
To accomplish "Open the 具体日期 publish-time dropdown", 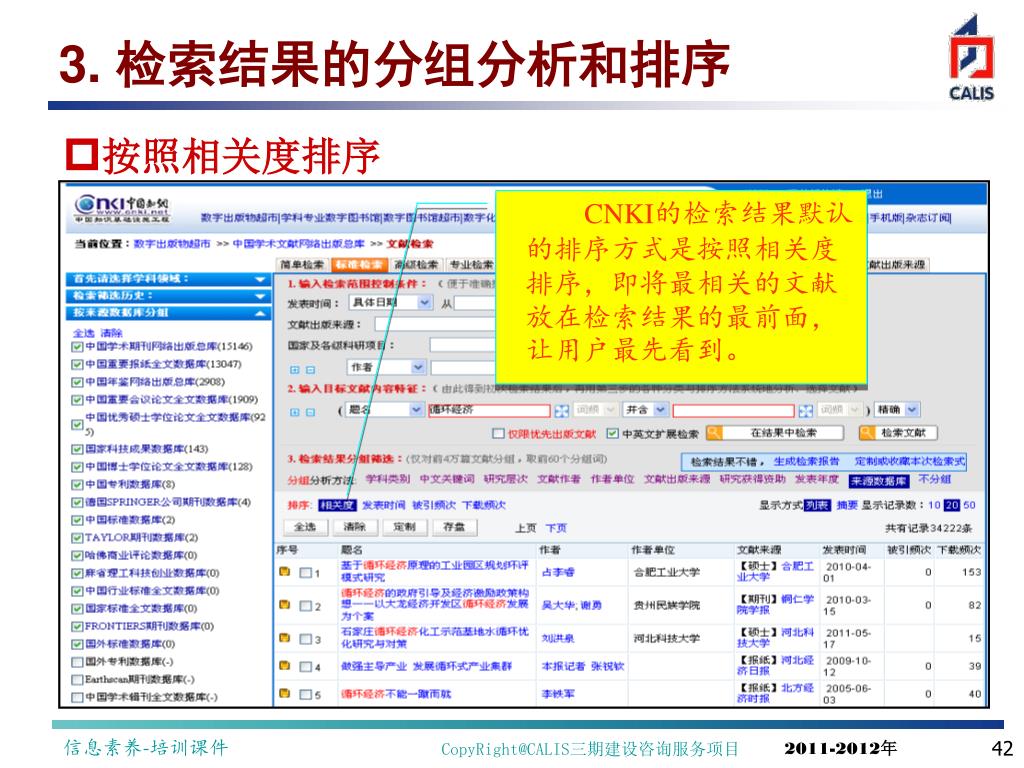I will coord(424,302).
